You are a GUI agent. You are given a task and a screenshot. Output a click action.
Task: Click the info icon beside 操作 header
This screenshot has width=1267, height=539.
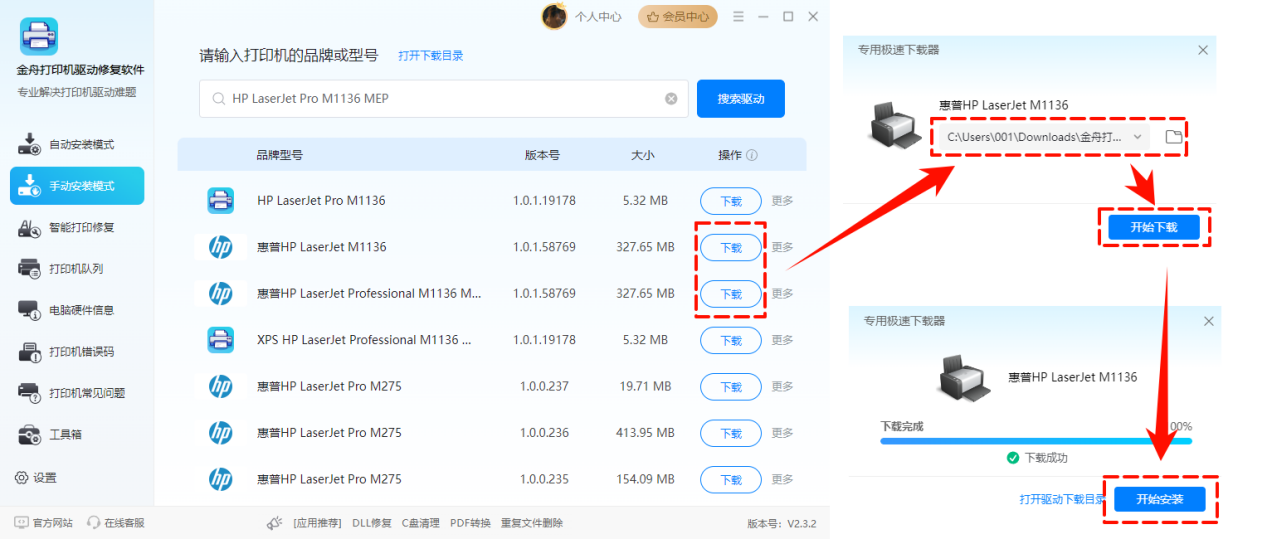tap(752, 155)
